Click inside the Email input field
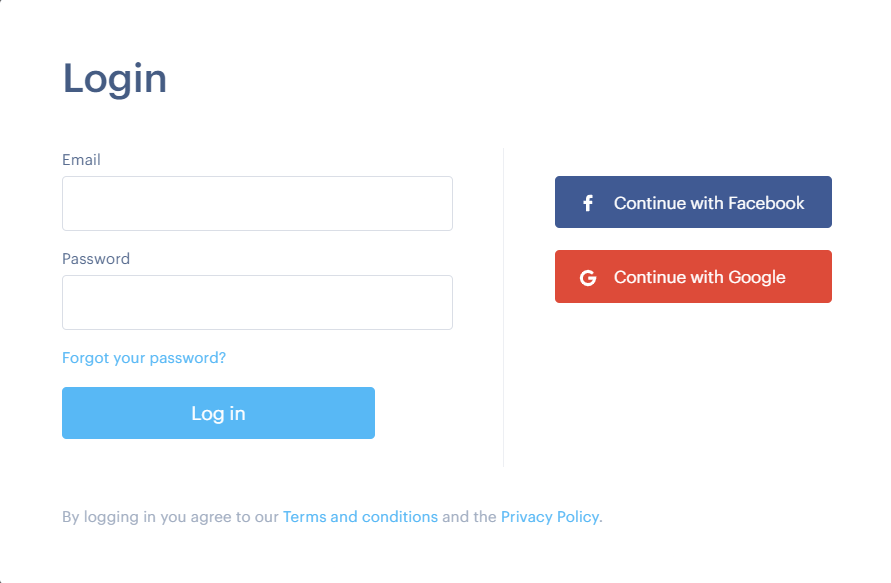This screenshot has height=583, width=891. 257,203
